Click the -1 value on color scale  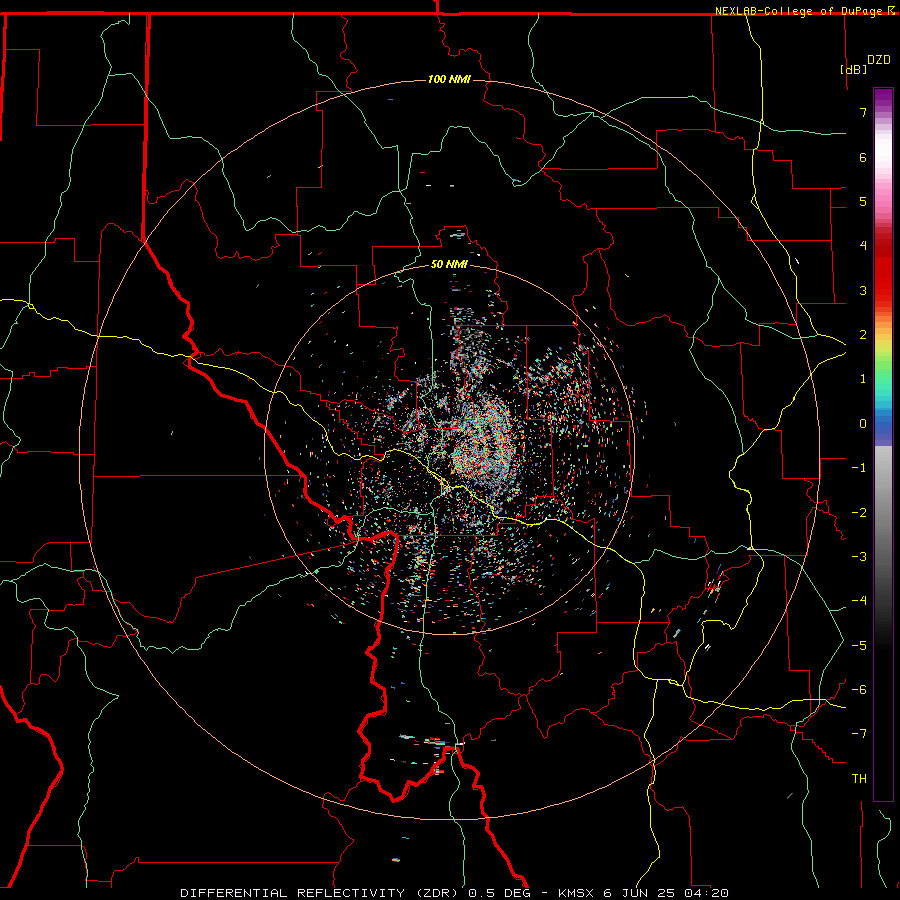[859, 468]
